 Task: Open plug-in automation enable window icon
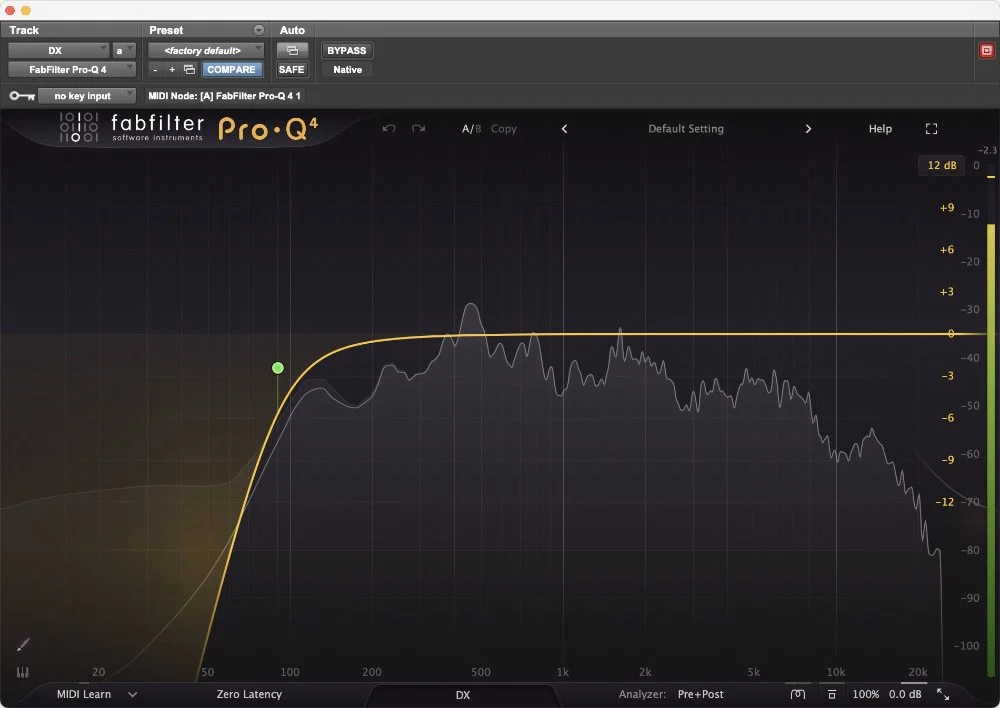coord(292,50)
